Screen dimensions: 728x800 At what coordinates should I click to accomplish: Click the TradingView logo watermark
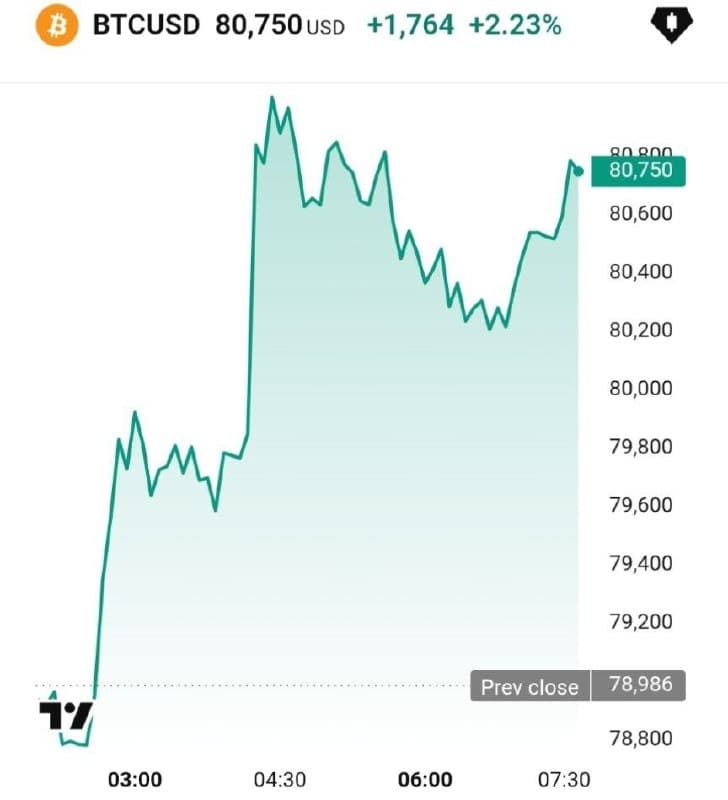(66, 716)
